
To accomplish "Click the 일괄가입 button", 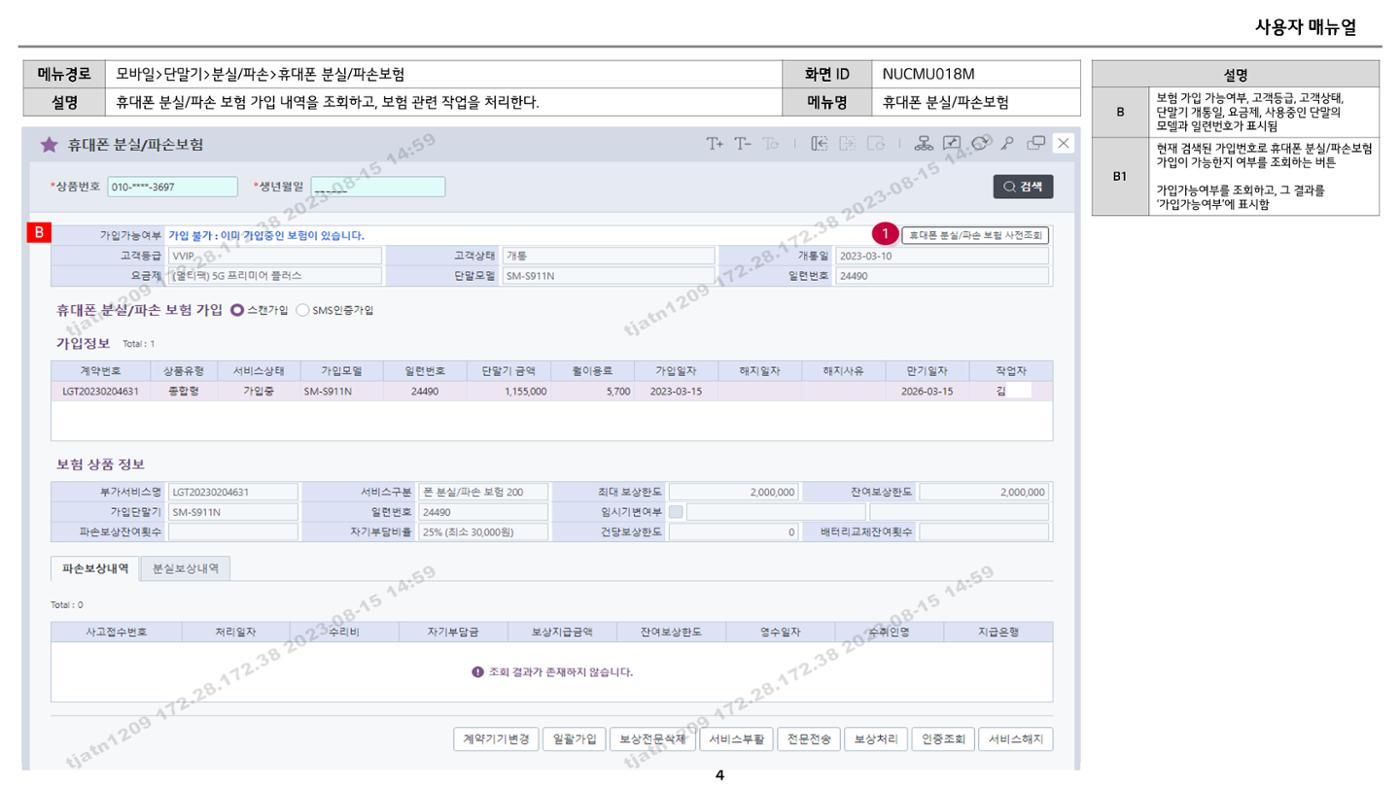I will pyautogui.click(x=574, y=739).
